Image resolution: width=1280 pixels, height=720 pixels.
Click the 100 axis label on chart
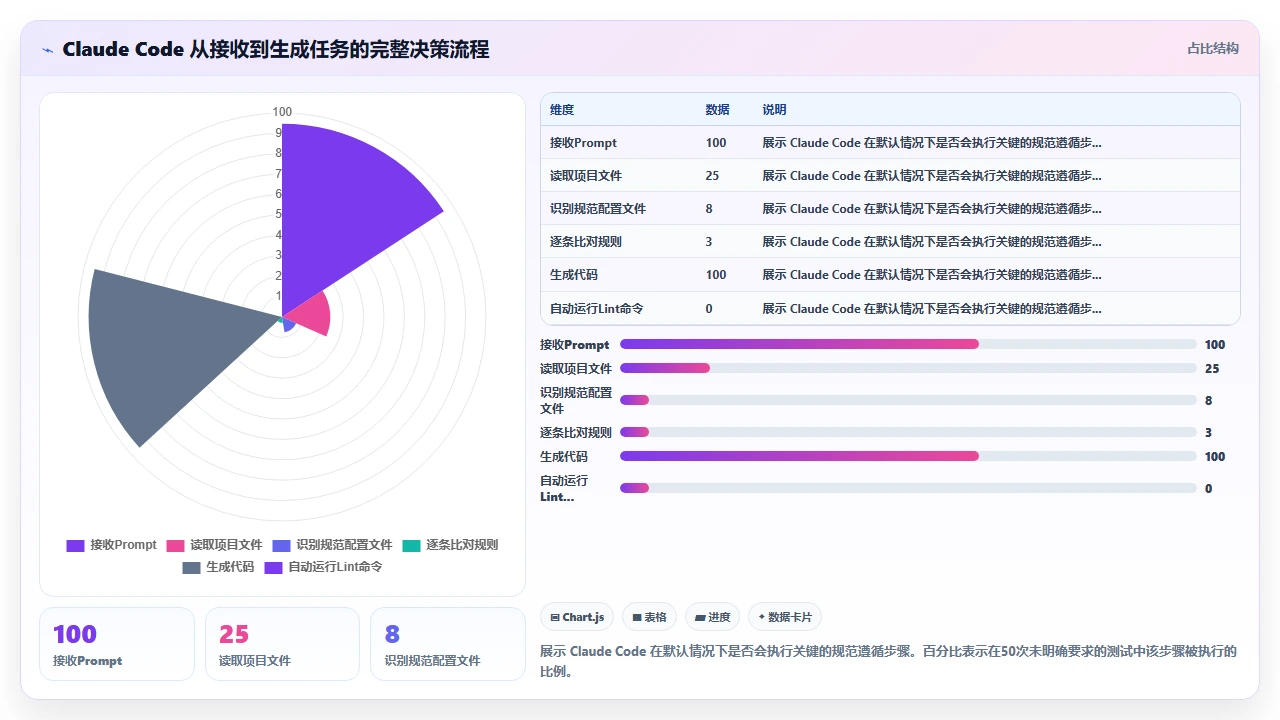[x=282, y=112]
